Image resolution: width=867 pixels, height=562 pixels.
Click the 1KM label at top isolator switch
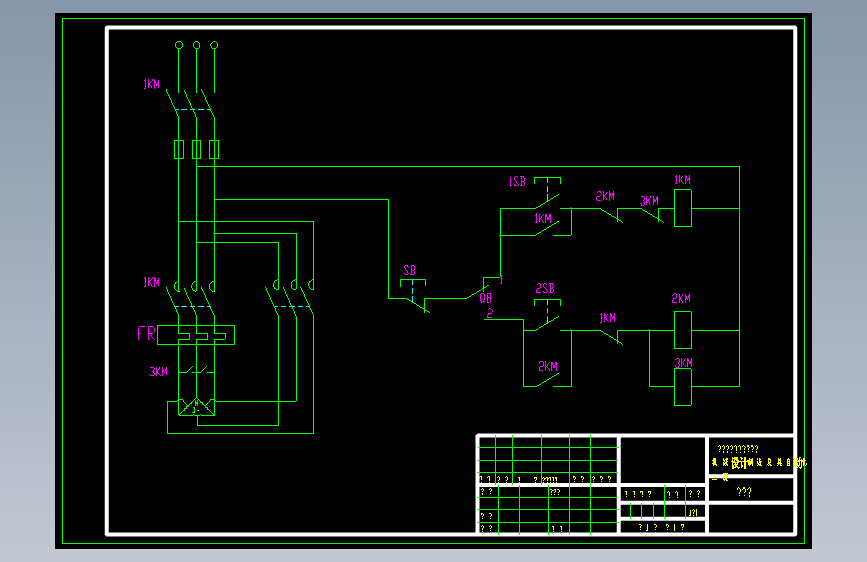pyautogui.click(x=152, y=85)
